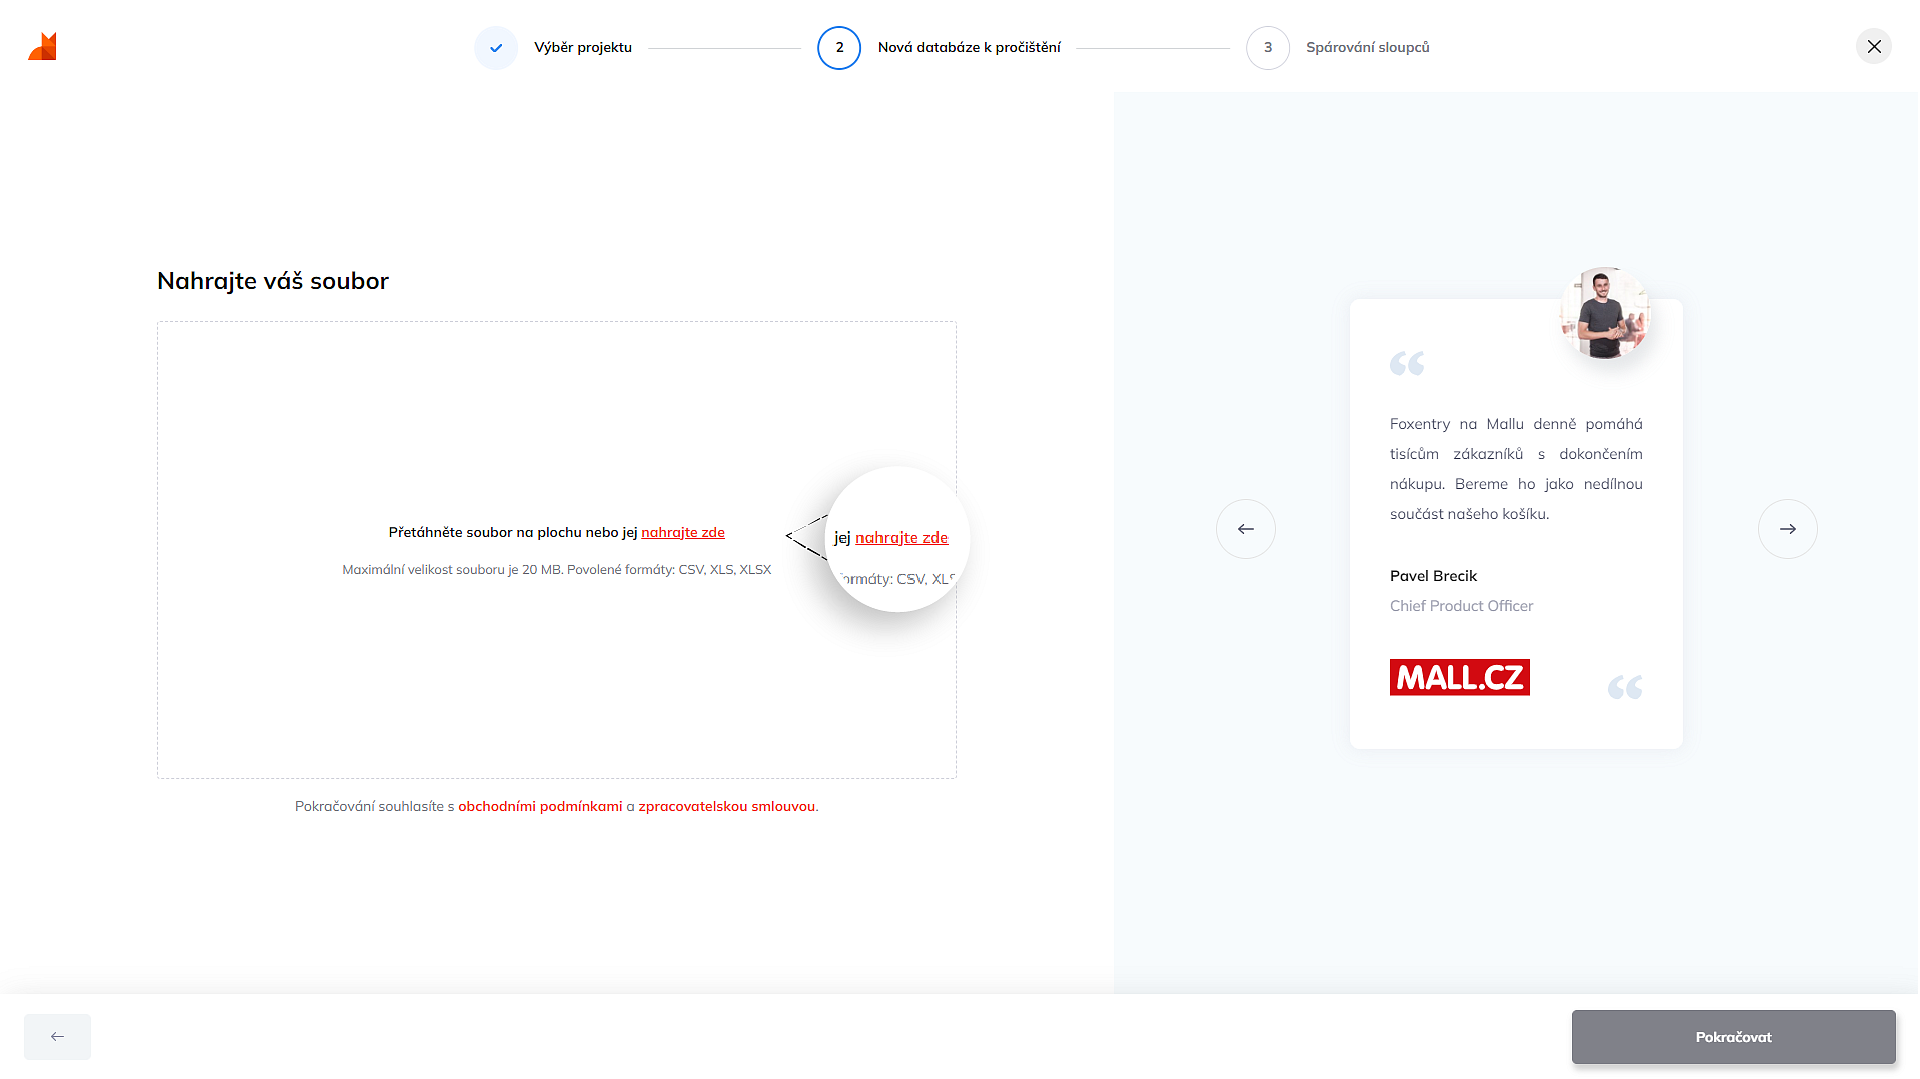Click the opening quote mark icon
Viewport: 1920px width, 1079px height.
[x=1407, y=364]
